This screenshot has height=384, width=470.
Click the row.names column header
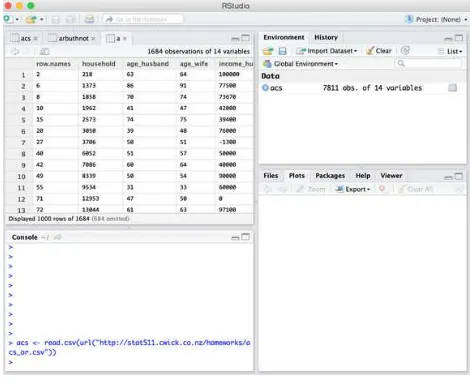click(54, 64)
